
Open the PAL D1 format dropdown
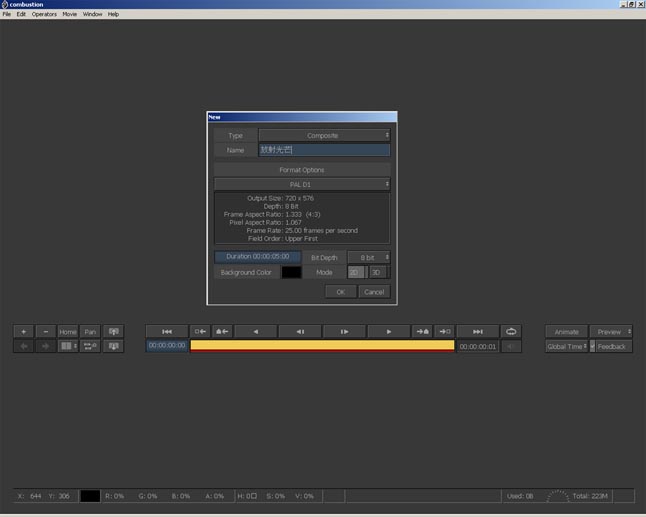[x=302, y=184]
